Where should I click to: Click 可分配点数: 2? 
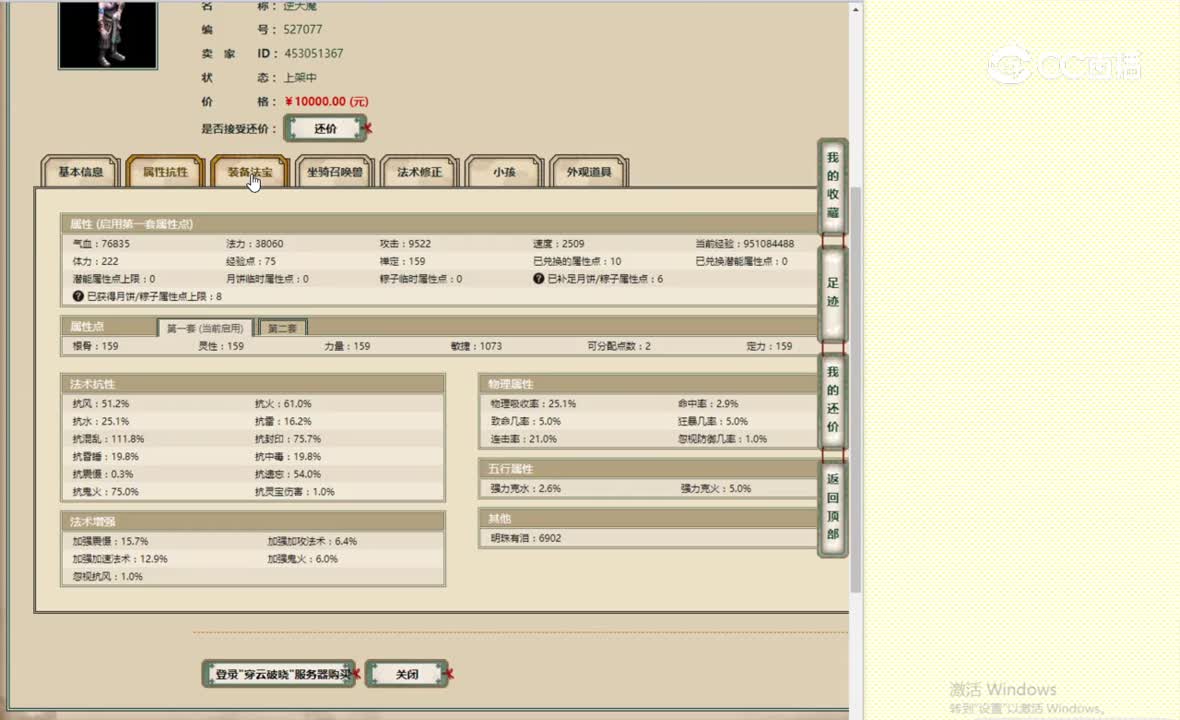619,346
